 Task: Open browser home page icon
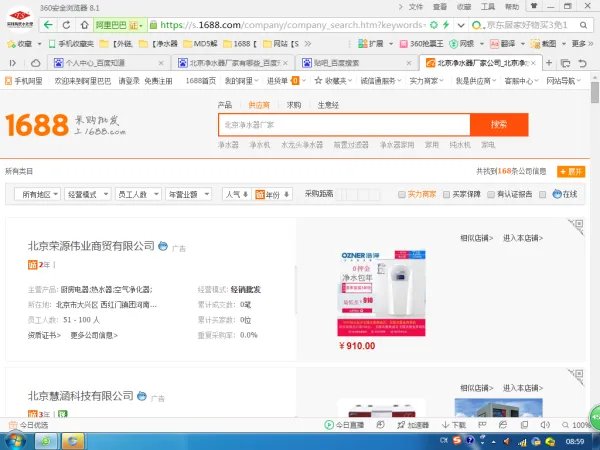pos(84,25)
